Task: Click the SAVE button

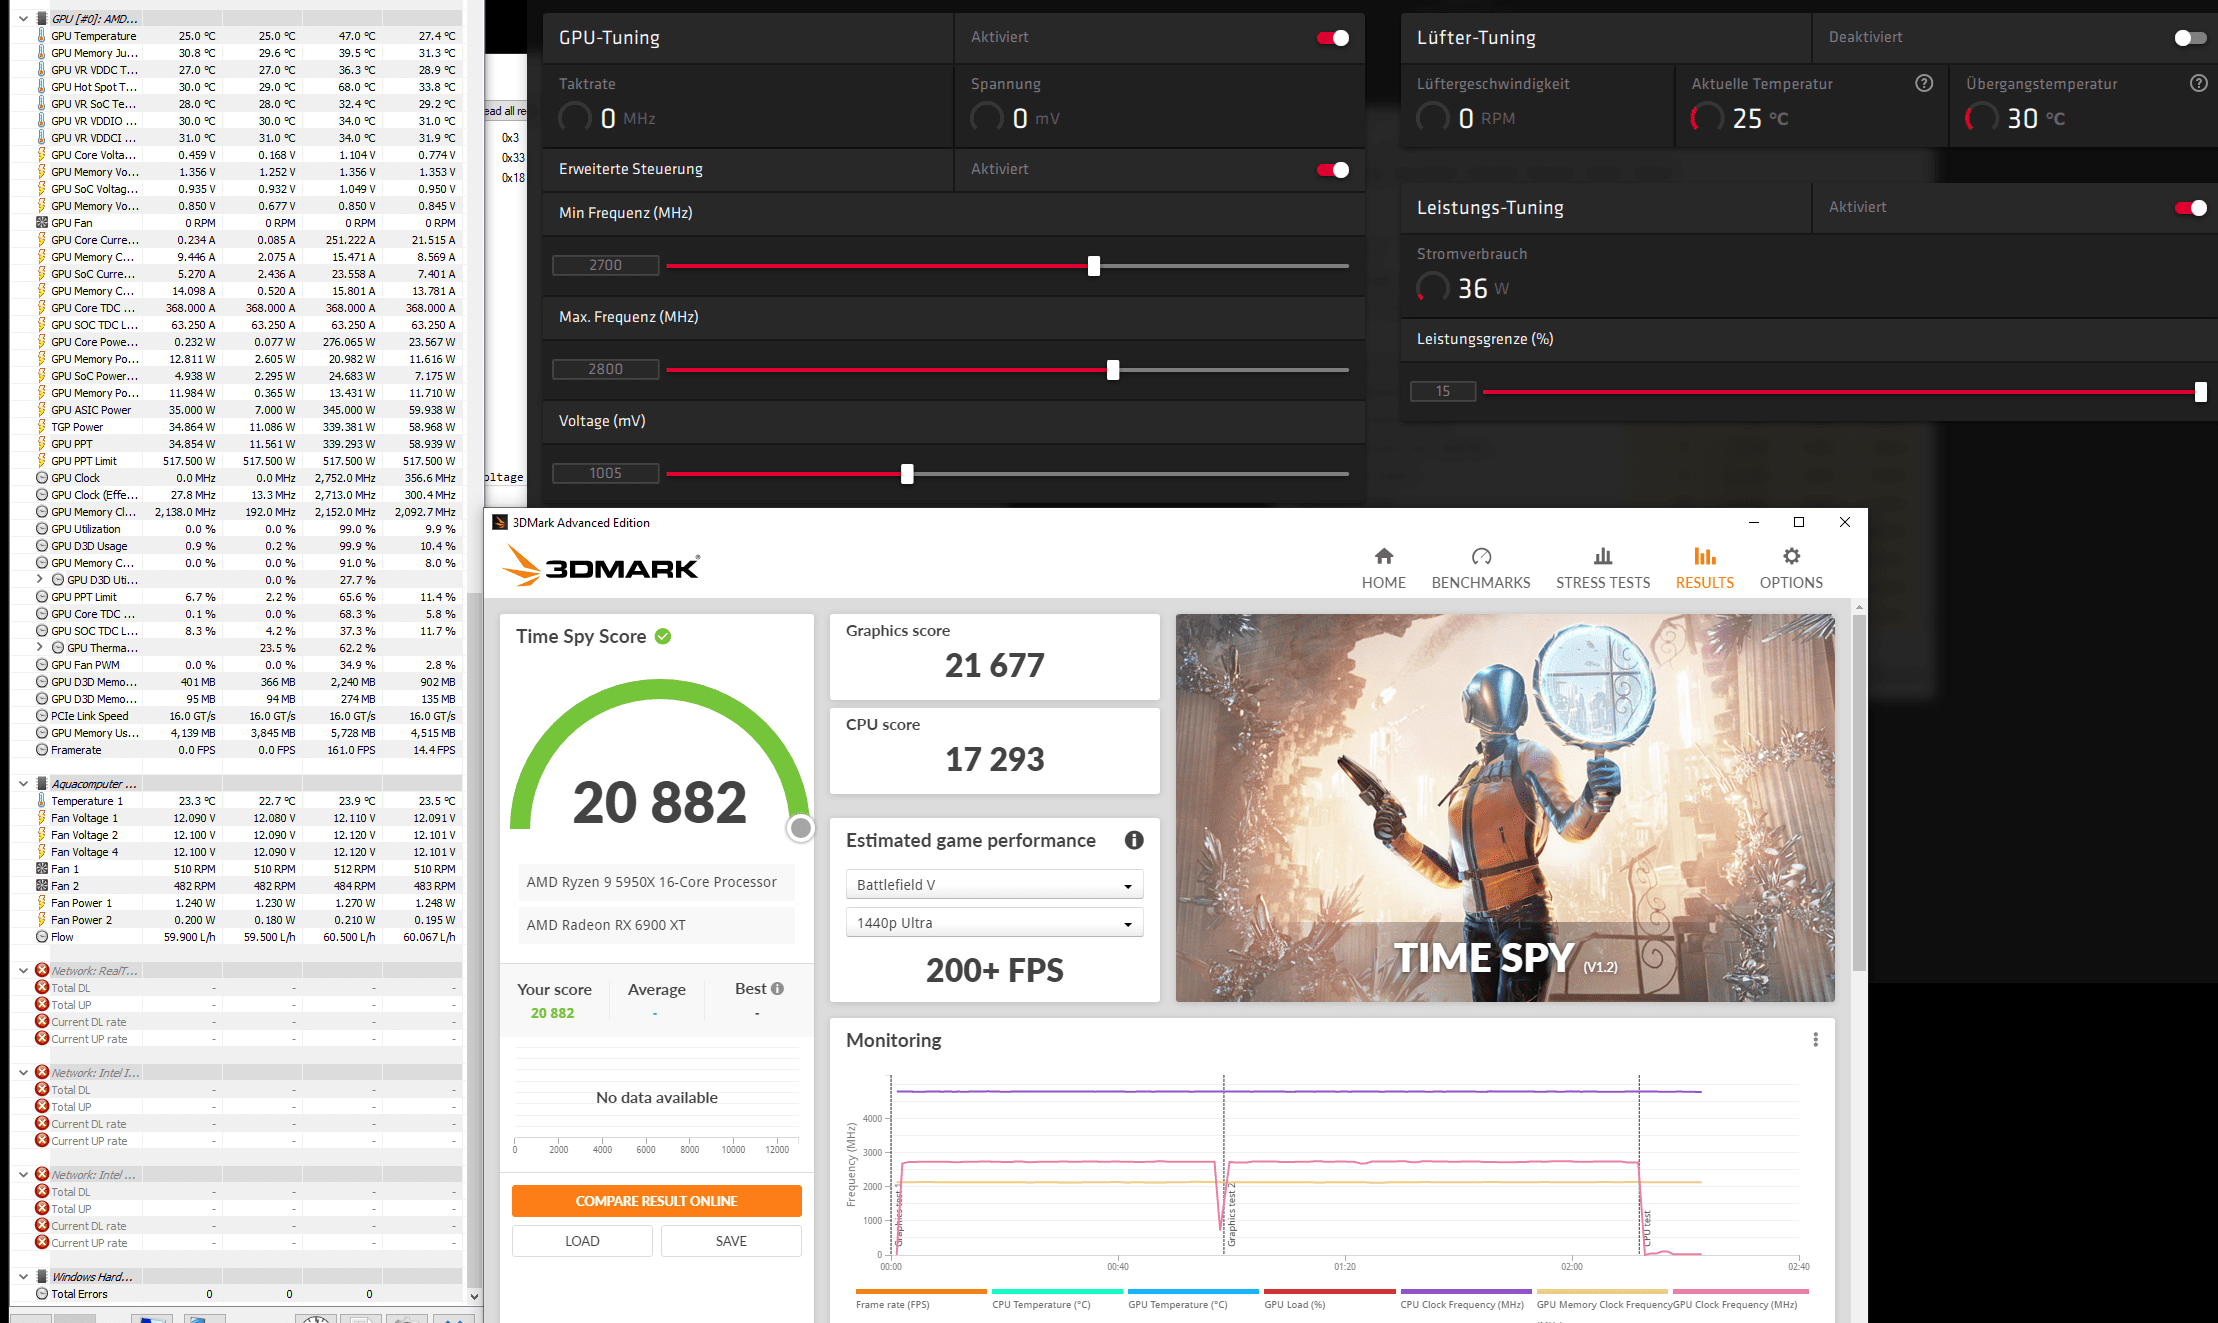Action: click(731, 1241)
